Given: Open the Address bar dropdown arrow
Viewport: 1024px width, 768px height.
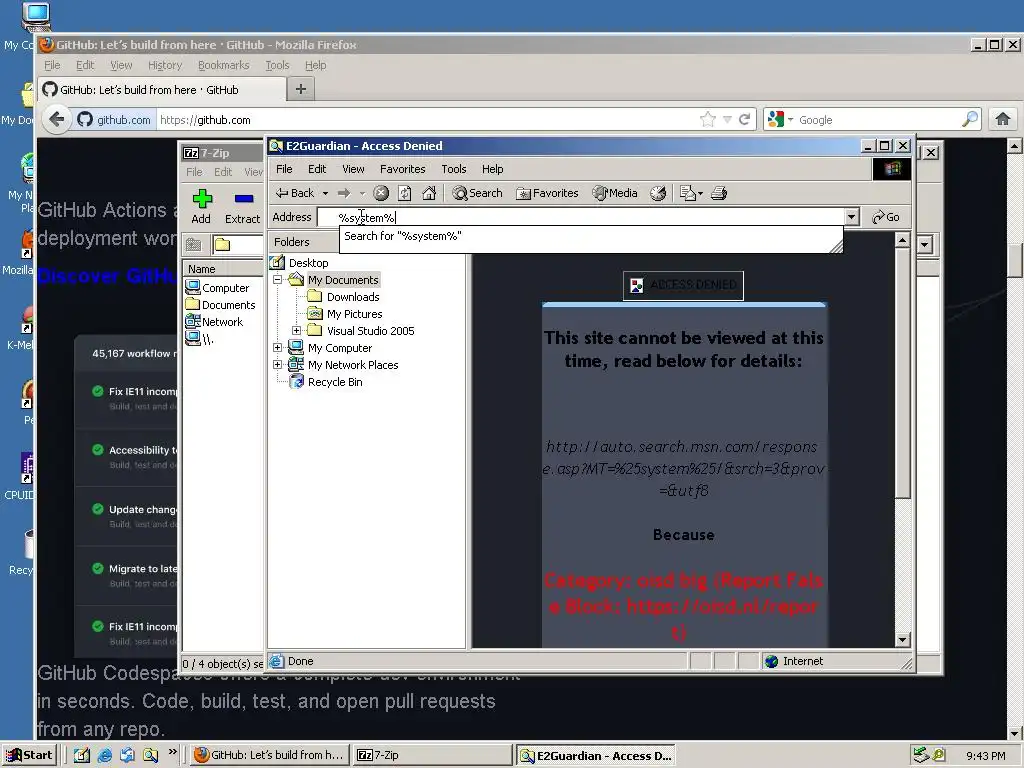Looking at the screenshot, I should [x=851, y=217].
